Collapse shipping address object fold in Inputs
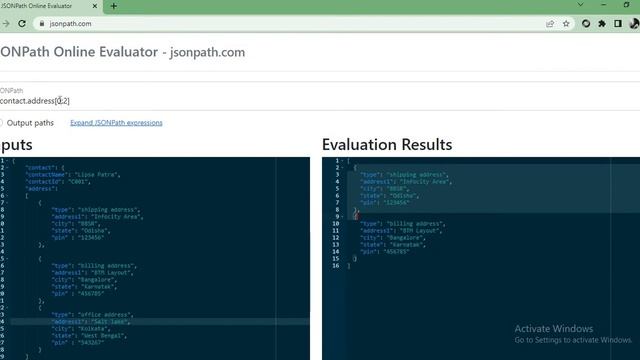Screen dimensions: 640x360 7,203
